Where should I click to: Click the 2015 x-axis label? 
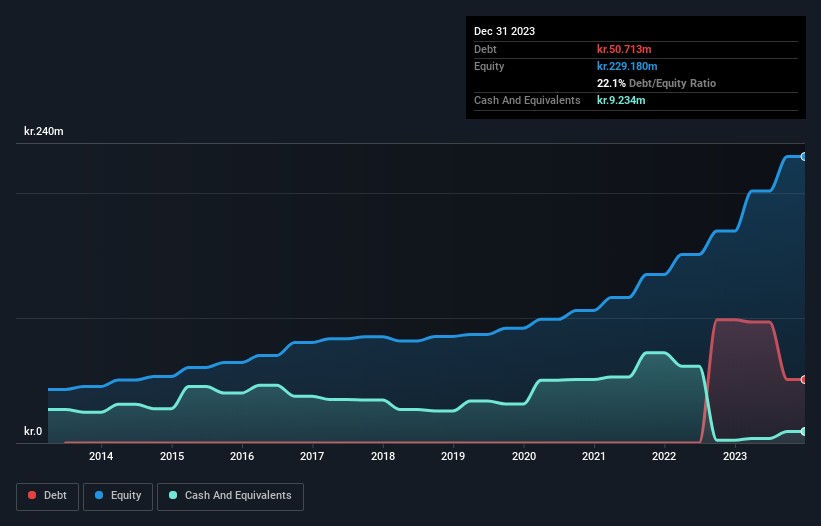tap(172, 456)
